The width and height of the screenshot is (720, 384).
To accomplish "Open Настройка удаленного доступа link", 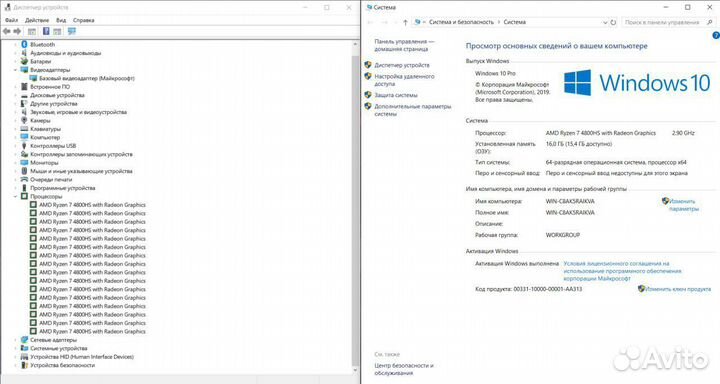I will [404, 80].
